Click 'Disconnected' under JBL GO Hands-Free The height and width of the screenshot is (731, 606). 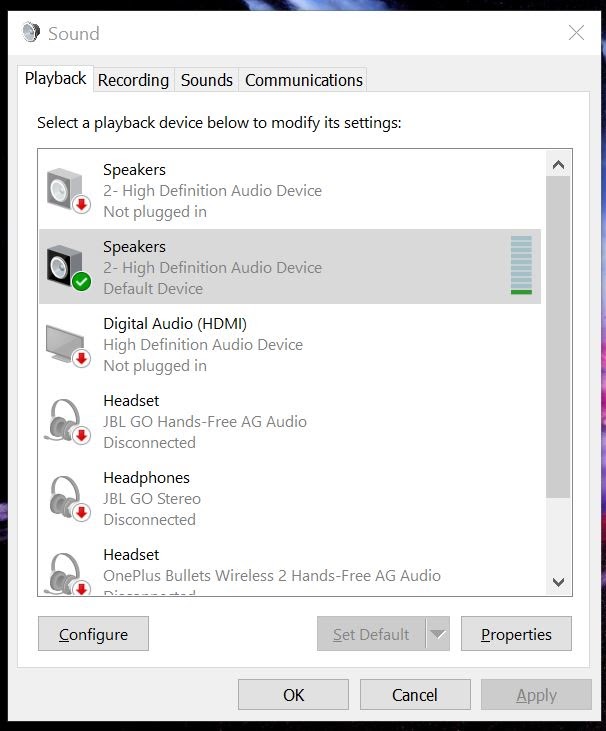(149, 443)
